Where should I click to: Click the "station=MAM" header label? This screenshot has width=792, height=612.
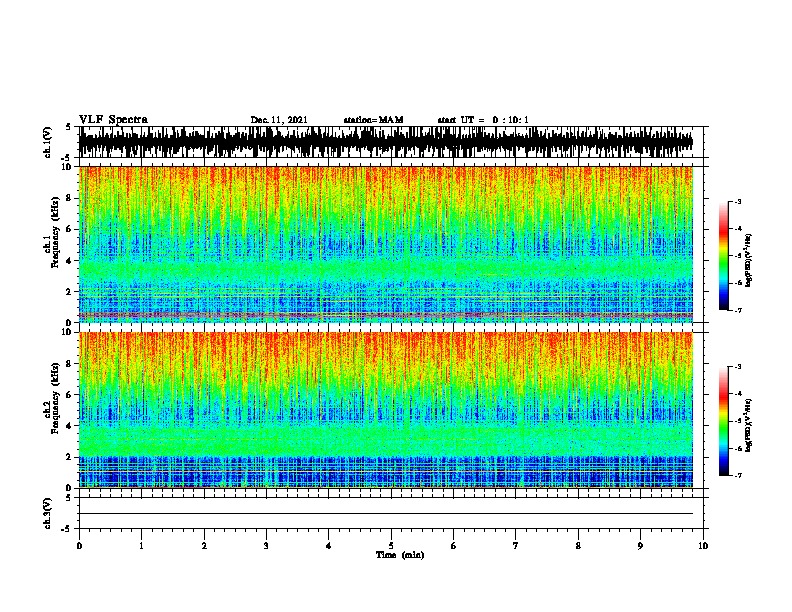(373, 120)
